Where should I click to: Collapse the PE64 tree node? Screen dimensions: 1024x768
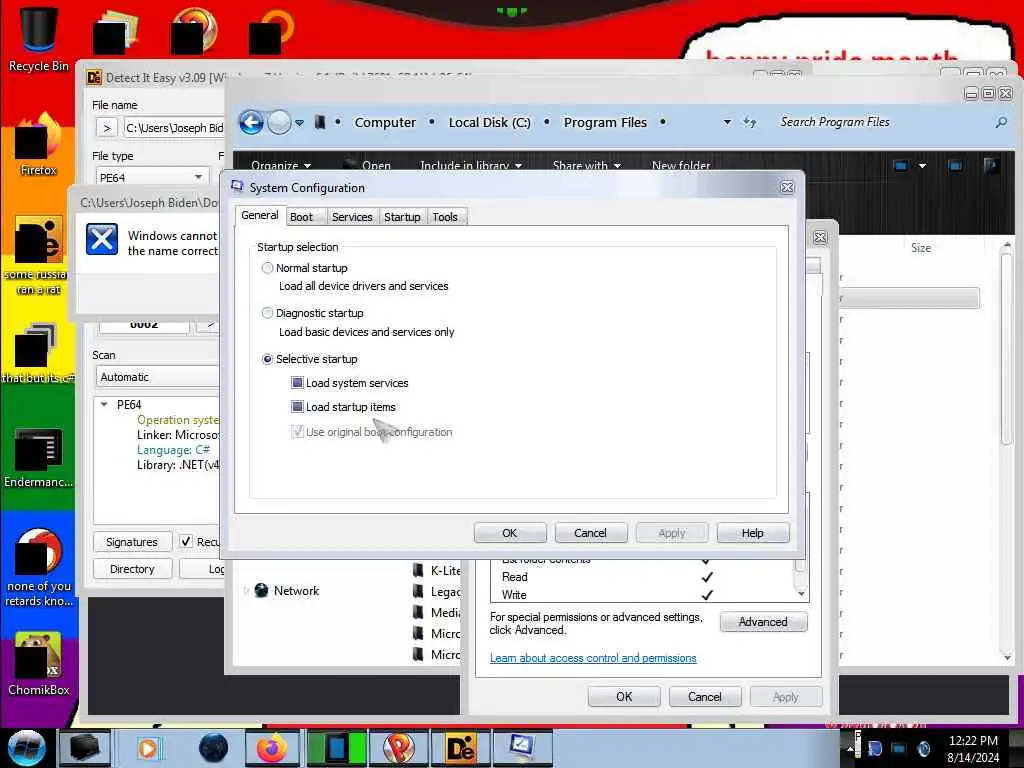(104, 405)
